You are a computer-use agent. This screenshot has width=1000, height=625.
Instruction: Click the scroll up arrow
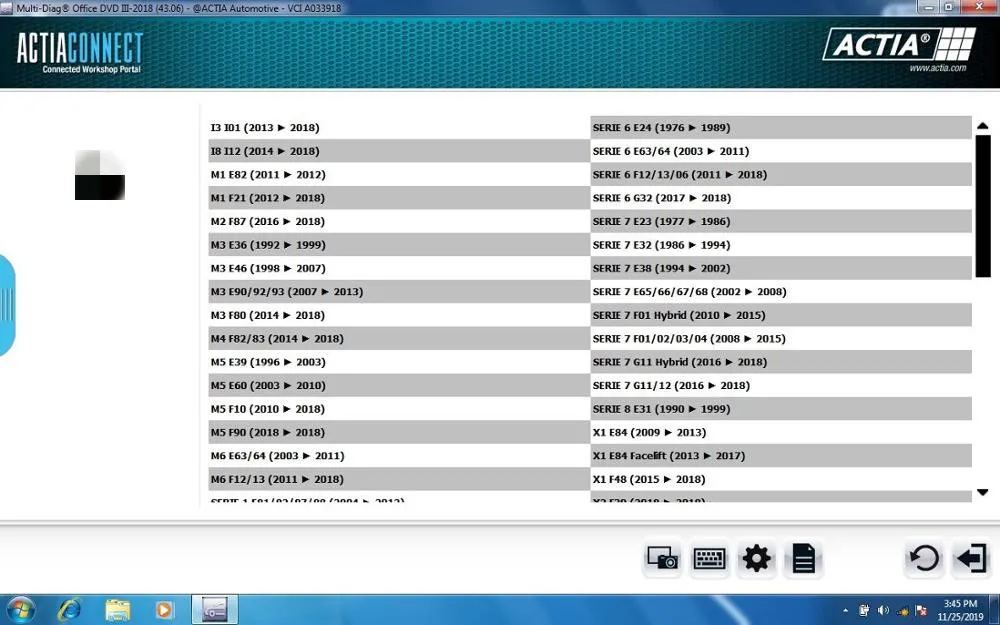[982, 126]
